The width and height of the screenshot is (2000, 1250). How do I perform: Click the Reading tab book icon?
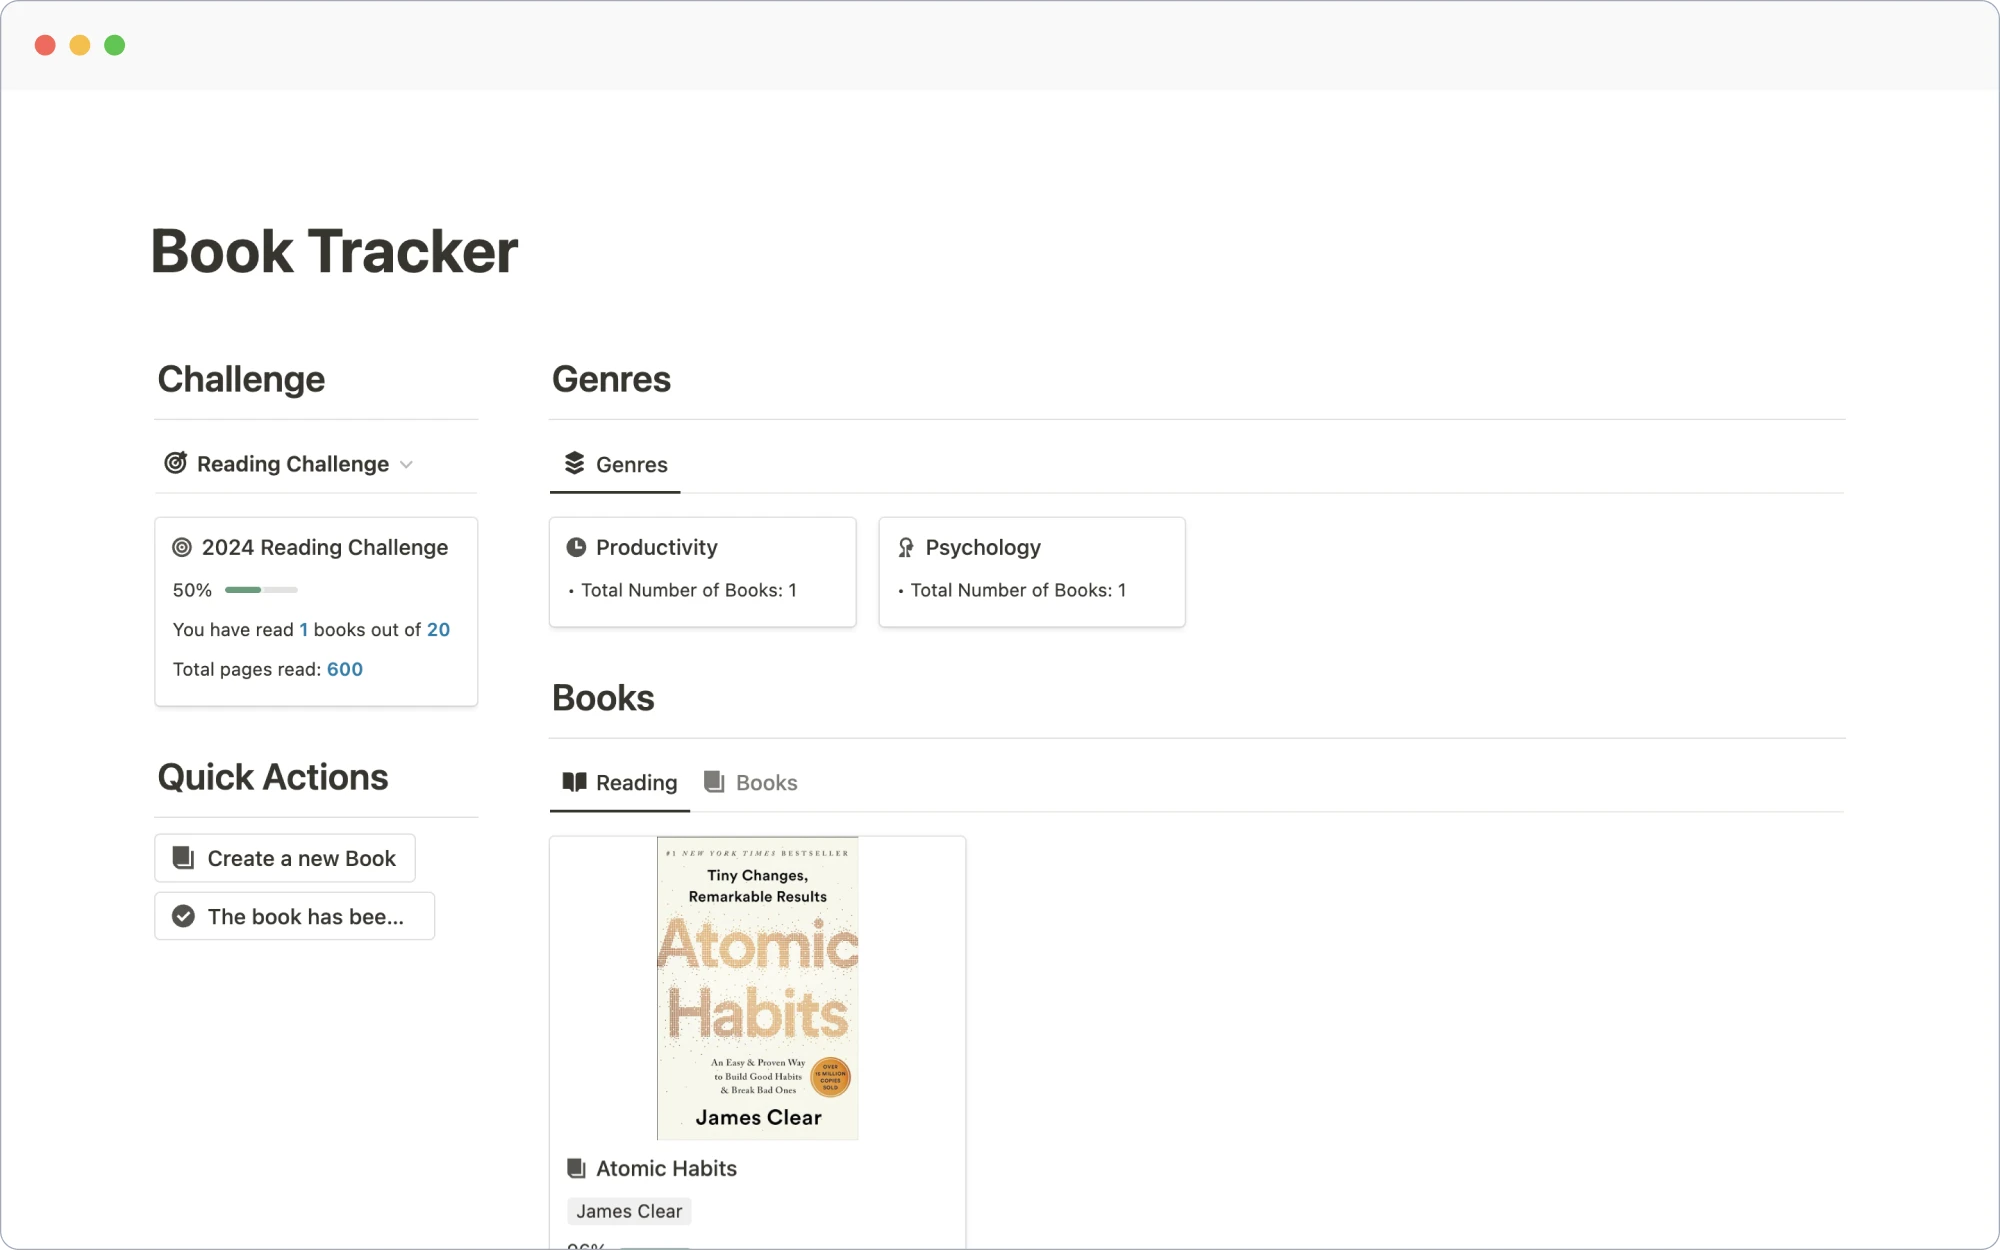coord(575,781)
